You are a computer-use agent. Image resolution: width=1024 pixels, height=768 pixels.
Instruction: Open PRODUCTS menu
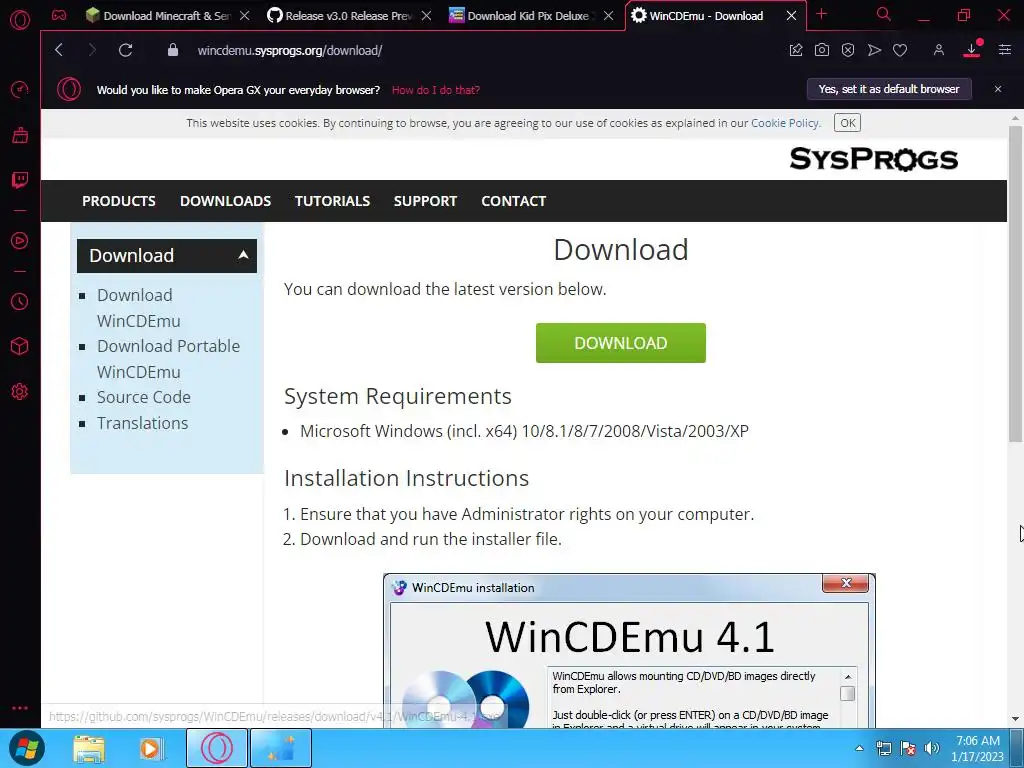pos(119,201)
